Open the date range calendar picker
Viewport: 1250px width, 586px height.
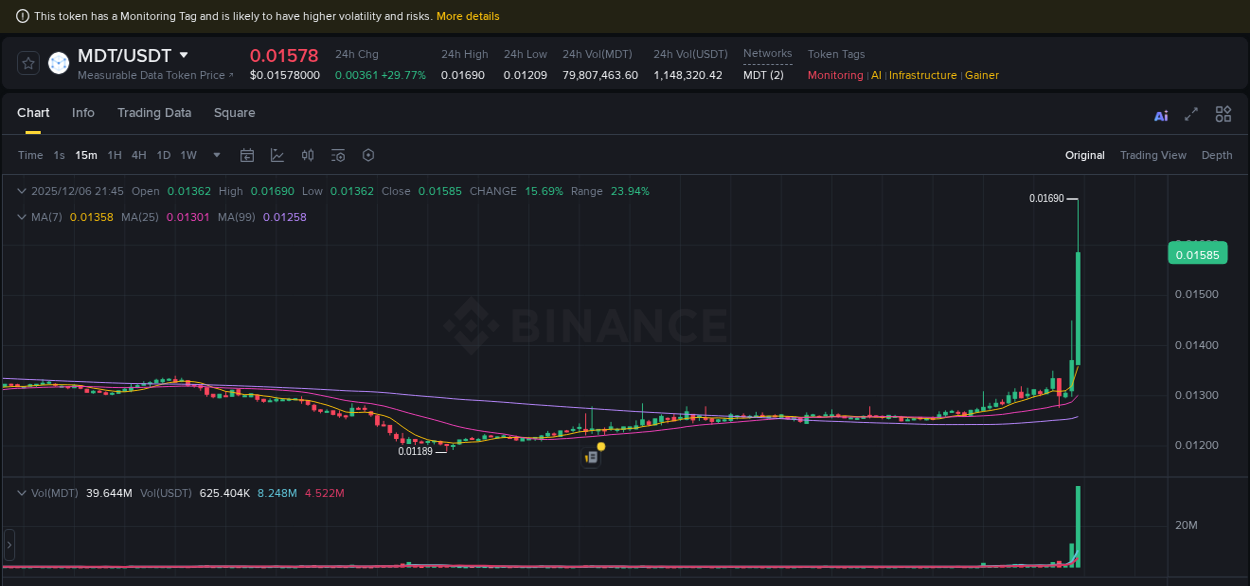(x=247, y=155)
